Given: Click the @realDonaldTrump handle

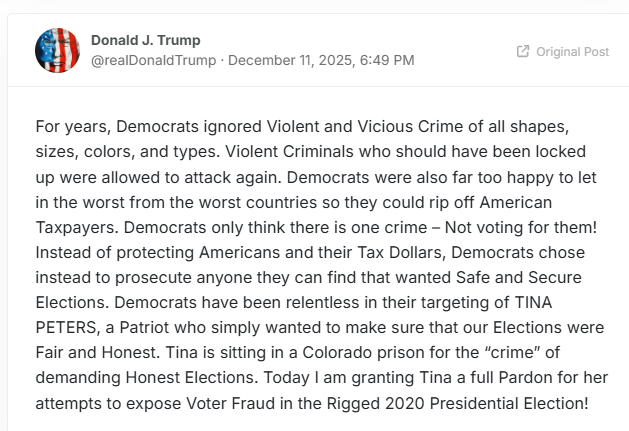Looking at the screenshot, I should pos(153,60).
